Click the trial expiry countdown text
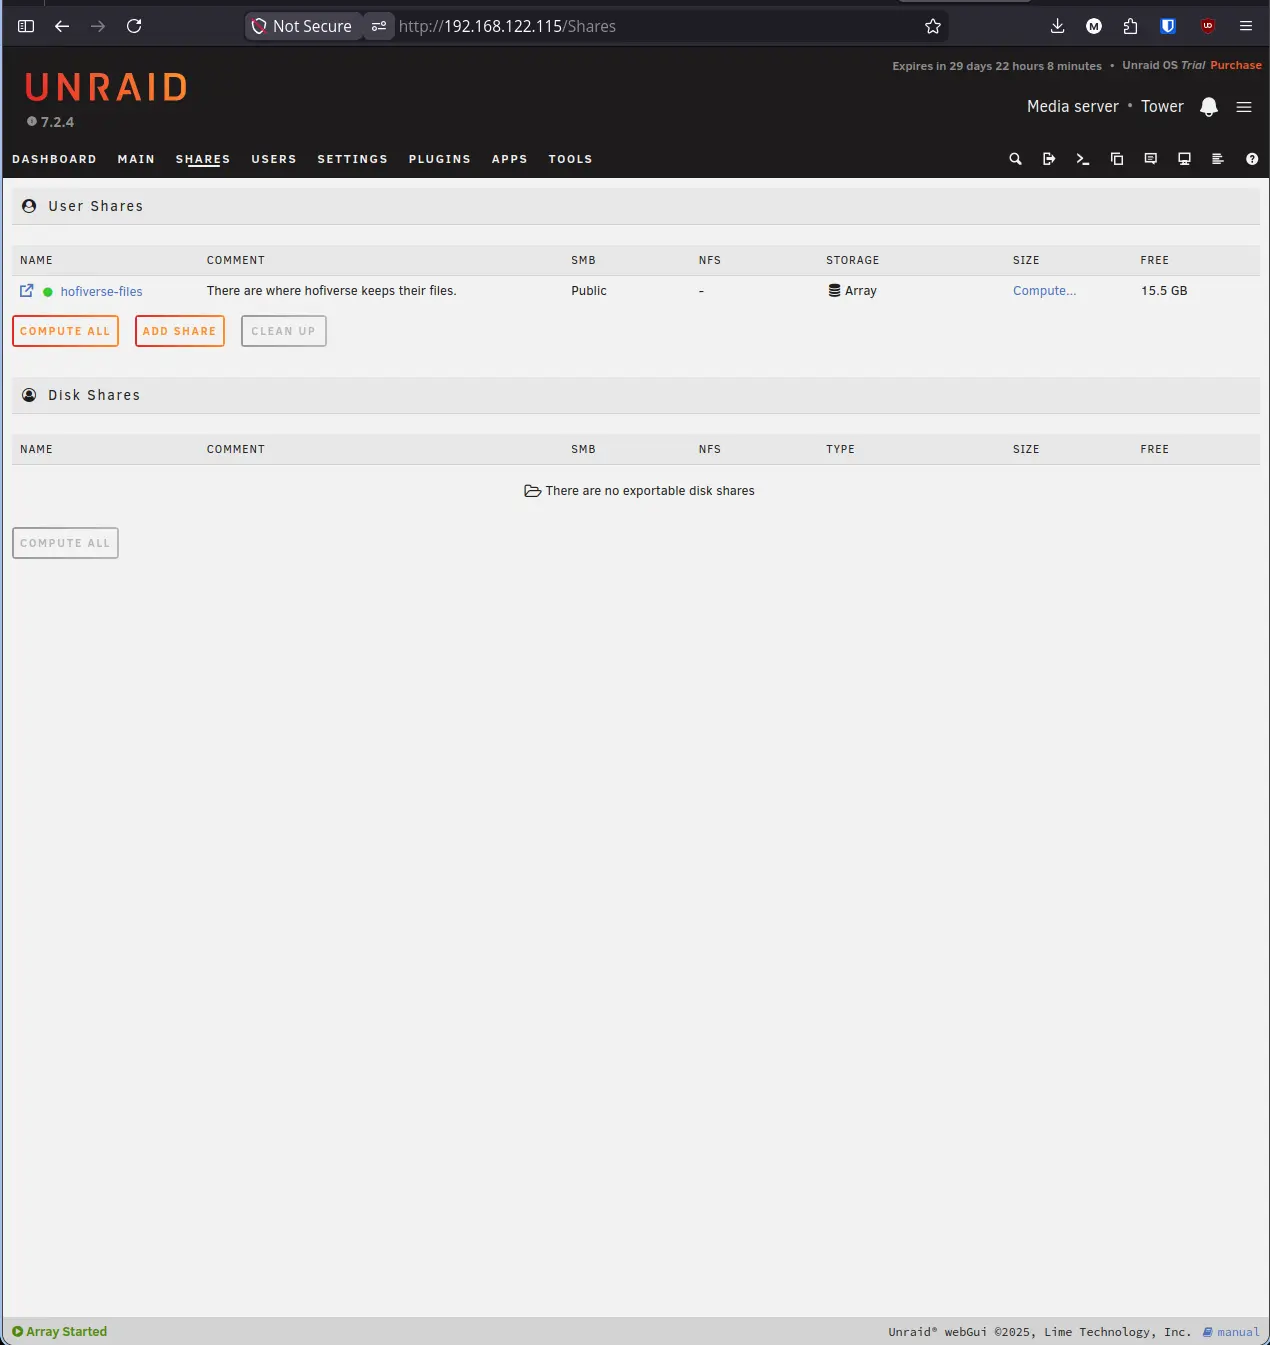The width and height of the screenshot is (1270, 1345). tap(997, 66)
